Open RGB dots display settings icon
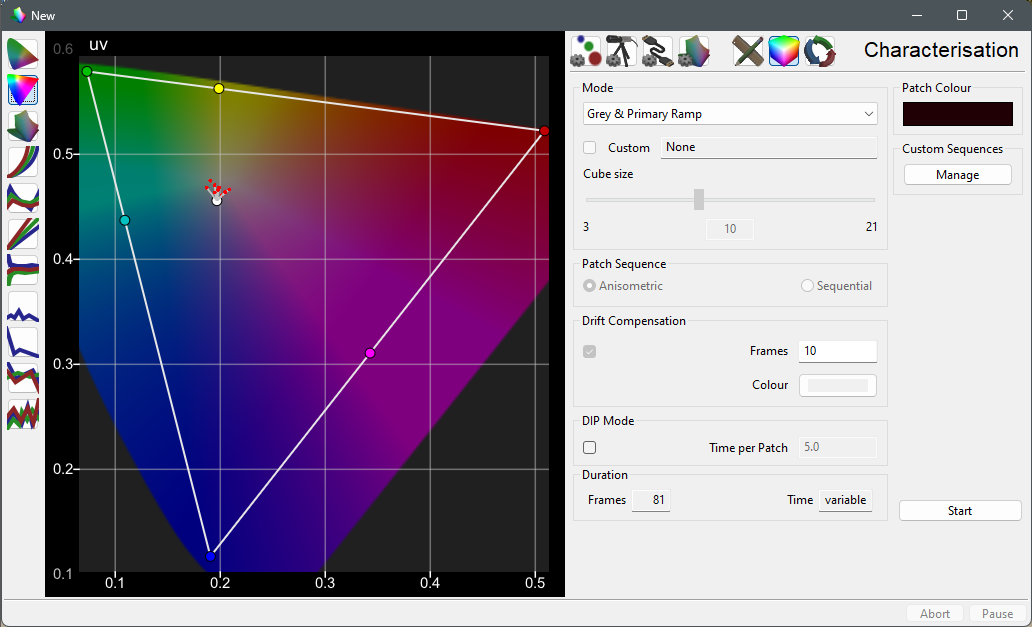1032x627 pixels. point(586,51)
